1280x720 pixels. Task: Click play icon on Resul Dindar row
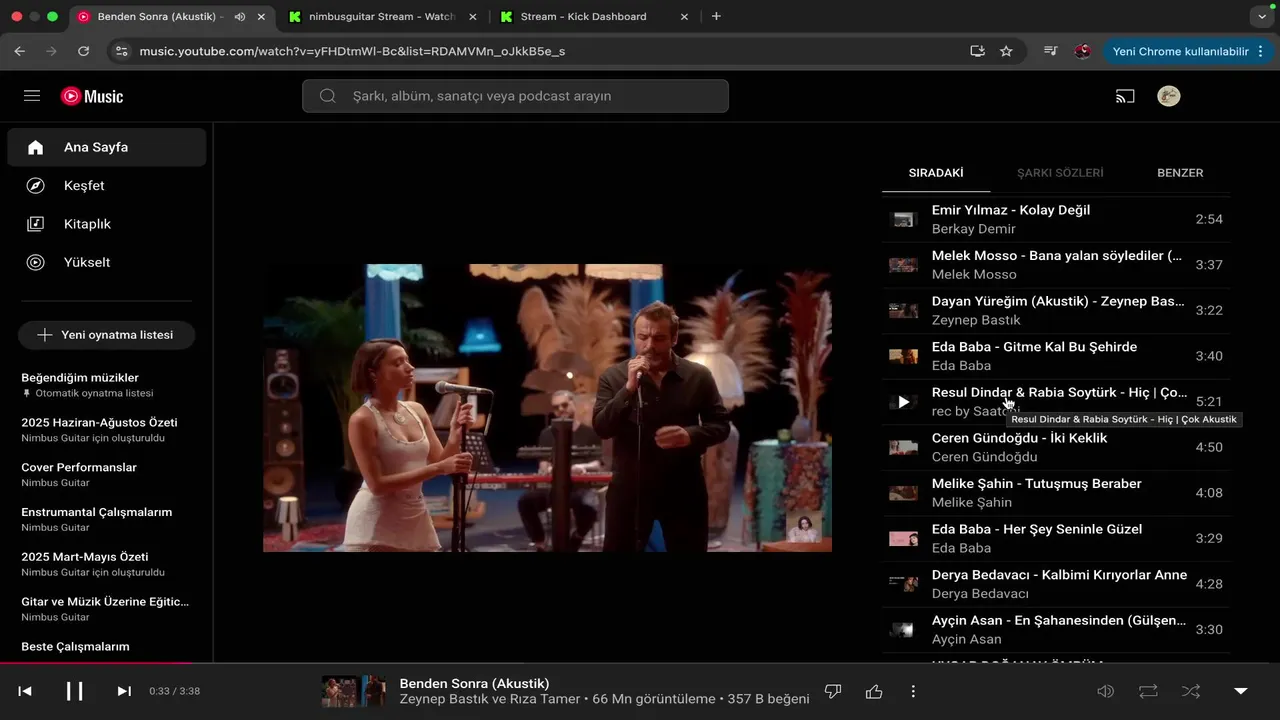[x=903, y=402]
